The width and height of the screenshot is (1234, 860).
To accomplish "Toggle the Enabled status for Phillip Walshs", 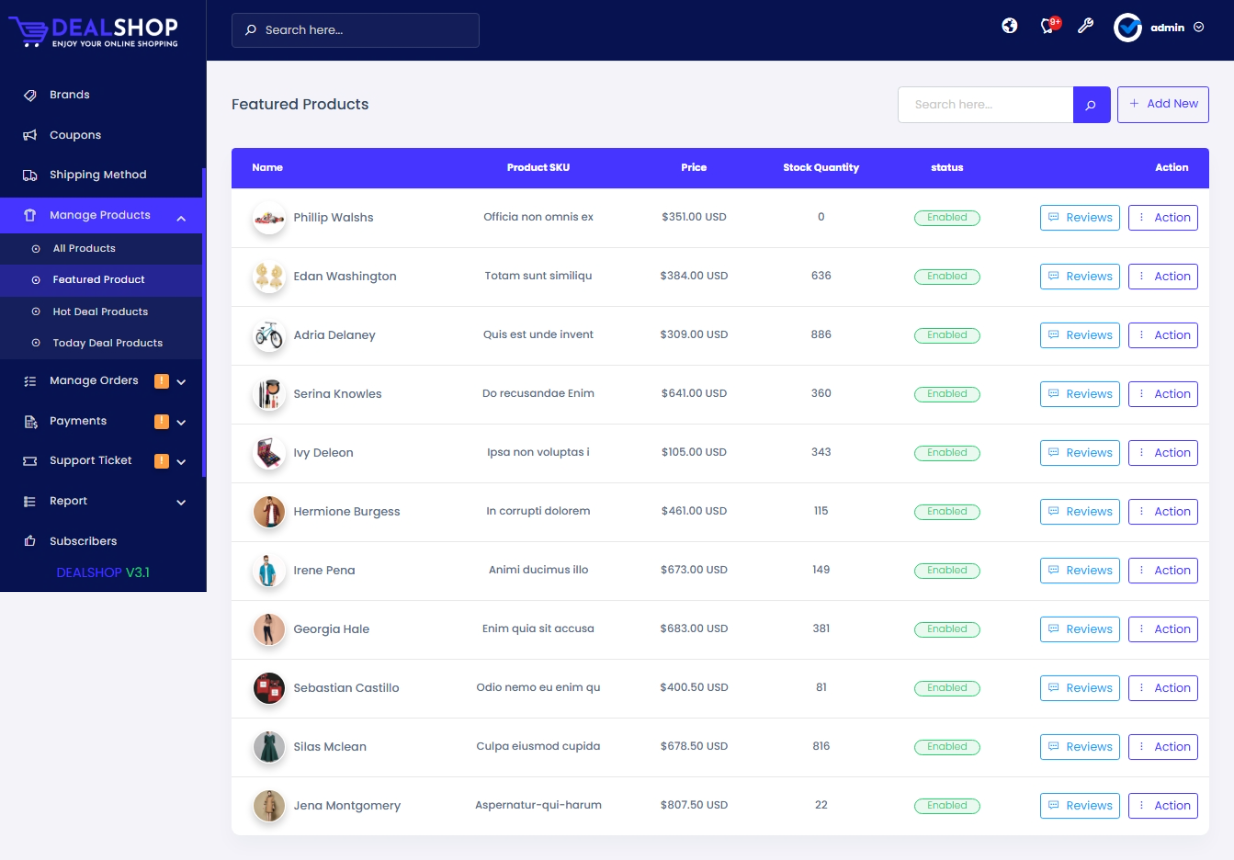I will (x=946, y=217).
